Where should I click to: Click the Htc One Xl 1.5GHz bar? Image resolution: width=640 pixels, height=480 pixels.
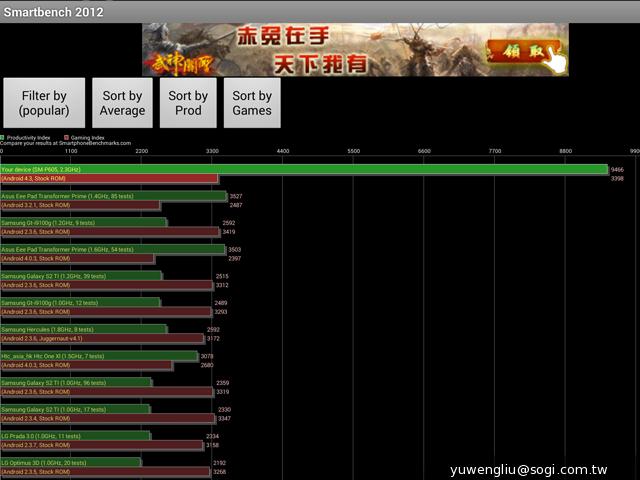[x=99, y=355]
